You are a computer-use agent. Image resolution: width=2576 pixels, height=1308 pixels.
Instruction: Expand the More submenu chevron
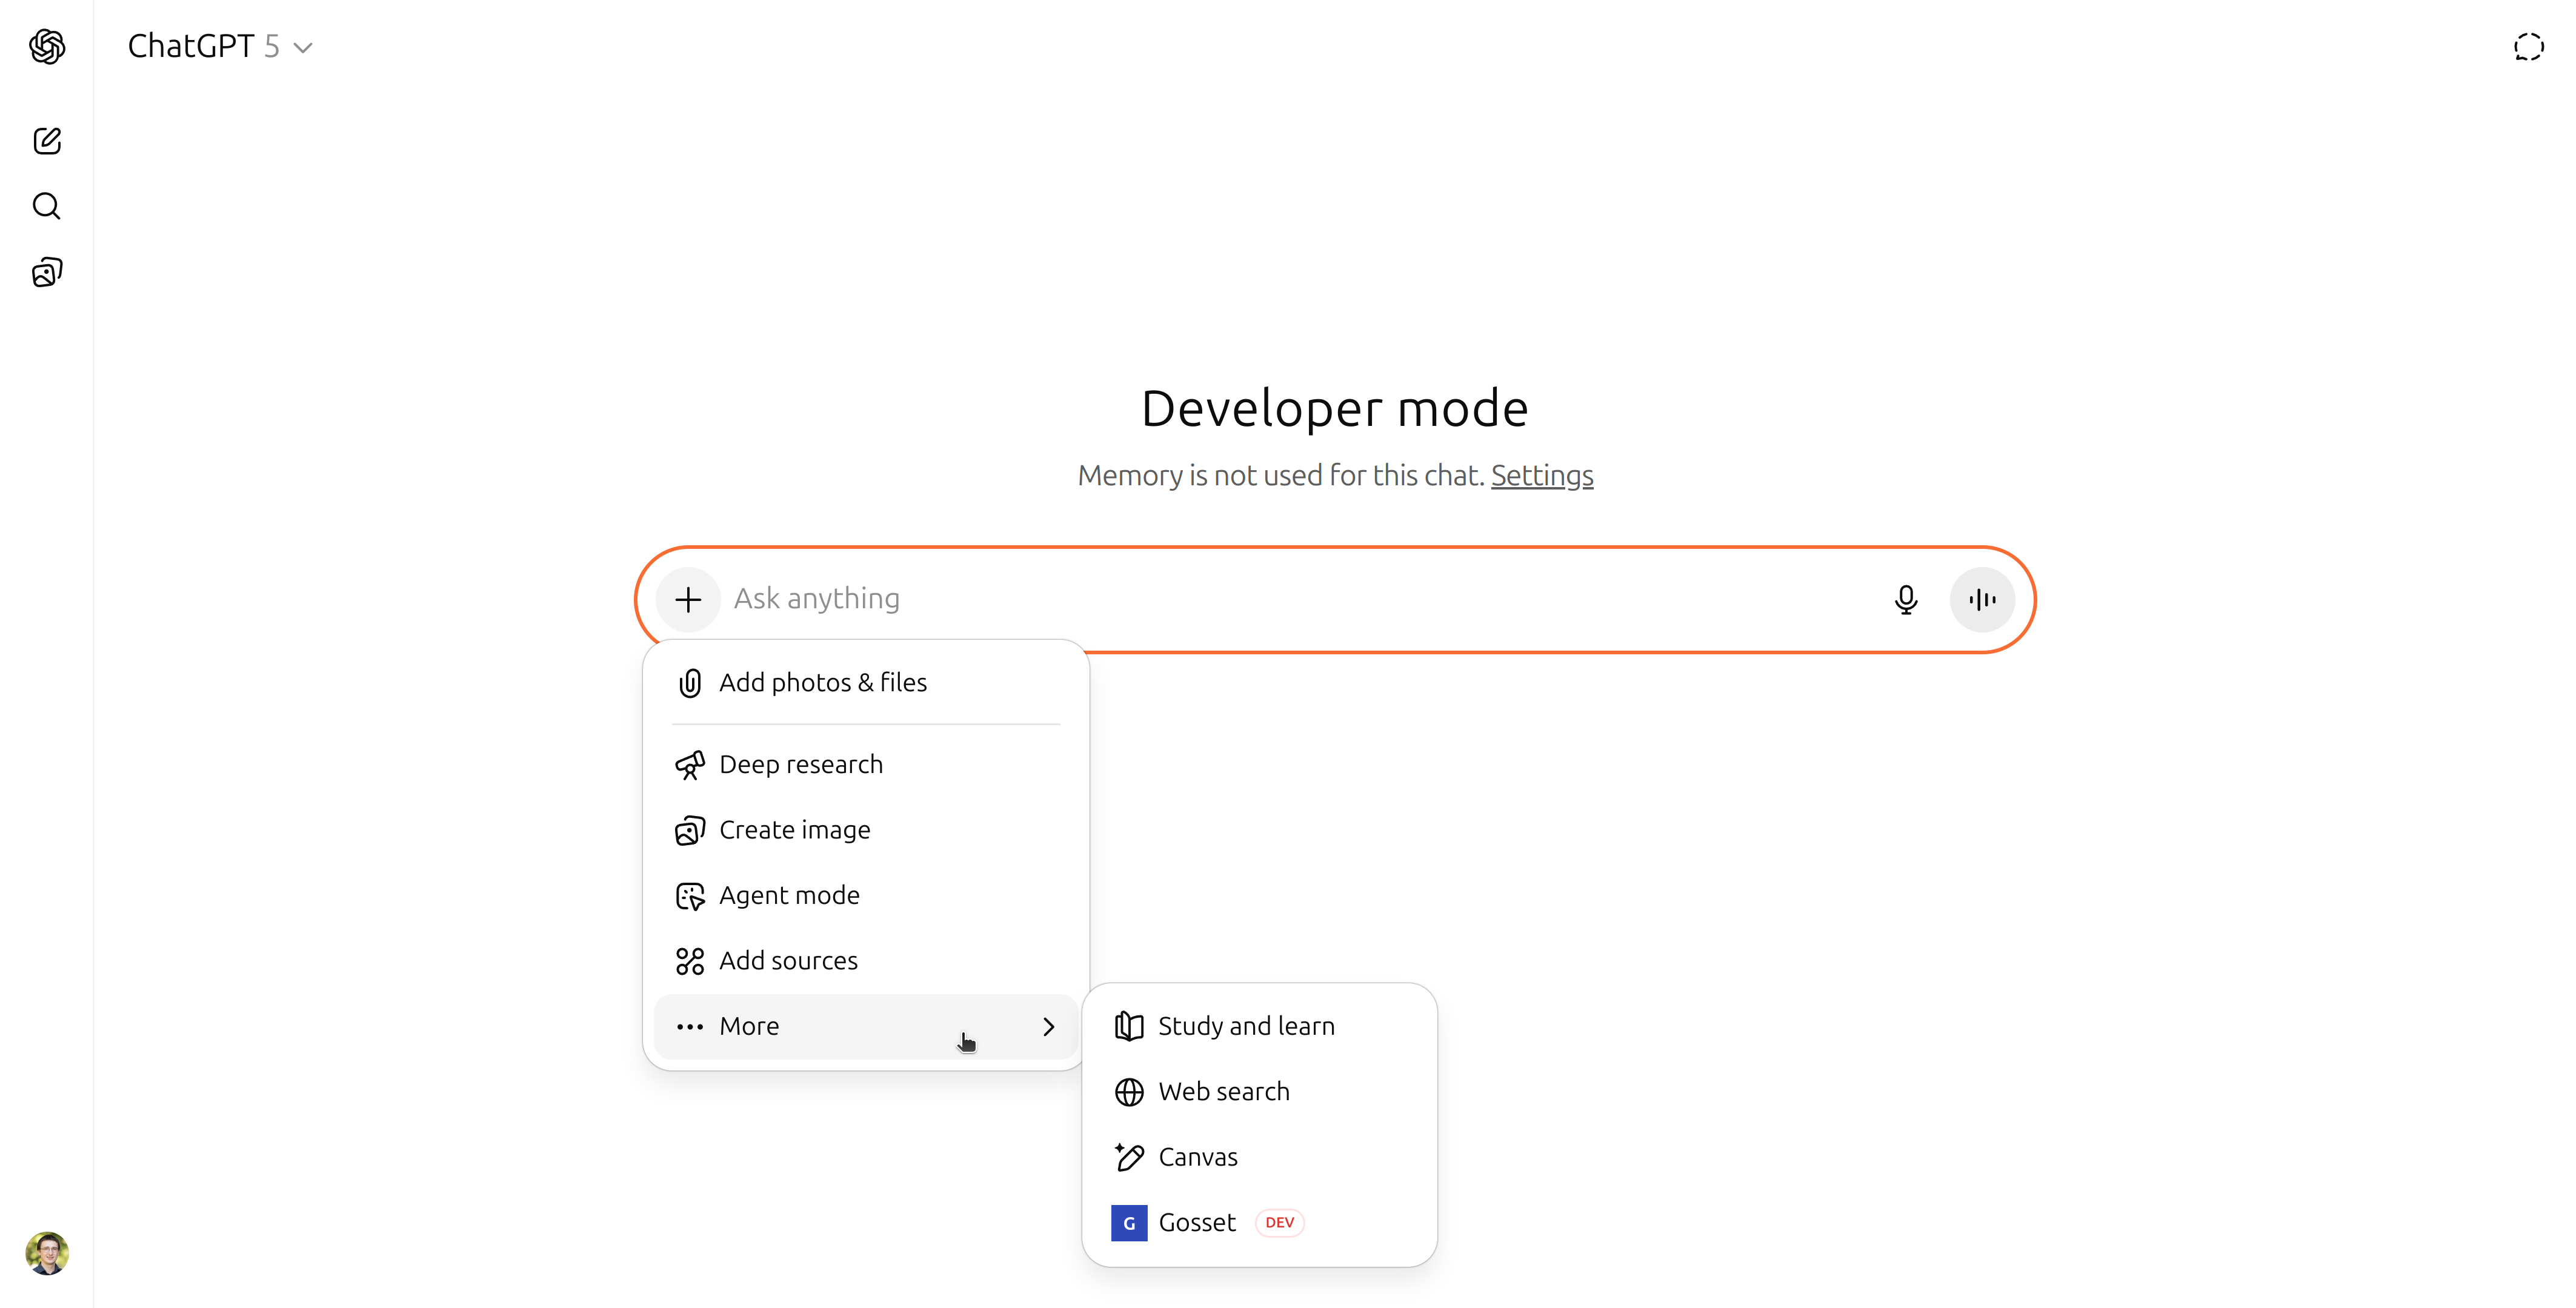pyautogui.click(x=1048, y=1026)
